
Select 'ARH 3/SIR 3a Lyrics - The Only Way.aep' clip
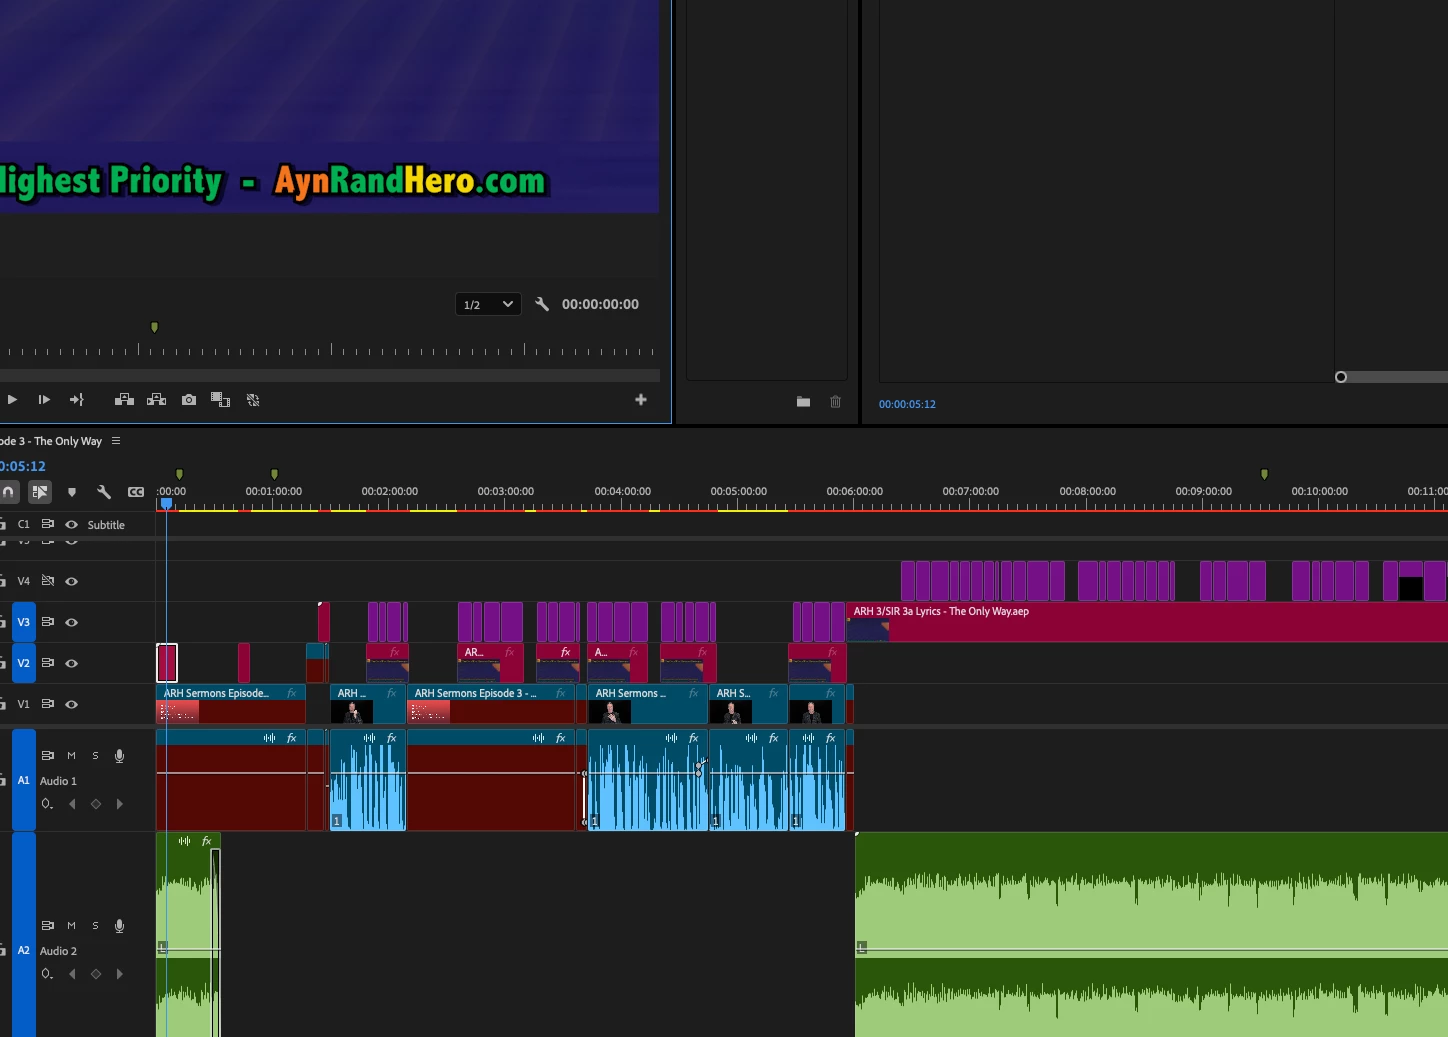click(1147, 622)
